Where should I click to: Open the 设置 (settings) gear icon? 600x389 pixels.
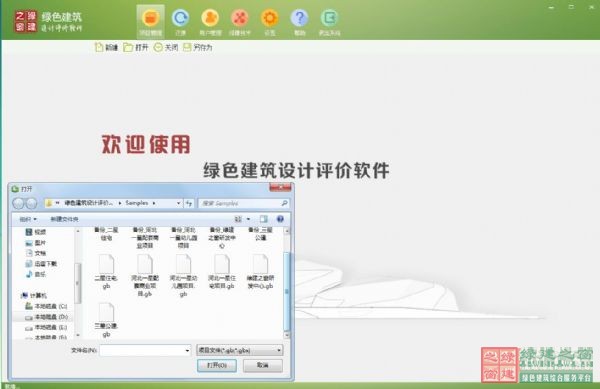[x=270, y=22]
